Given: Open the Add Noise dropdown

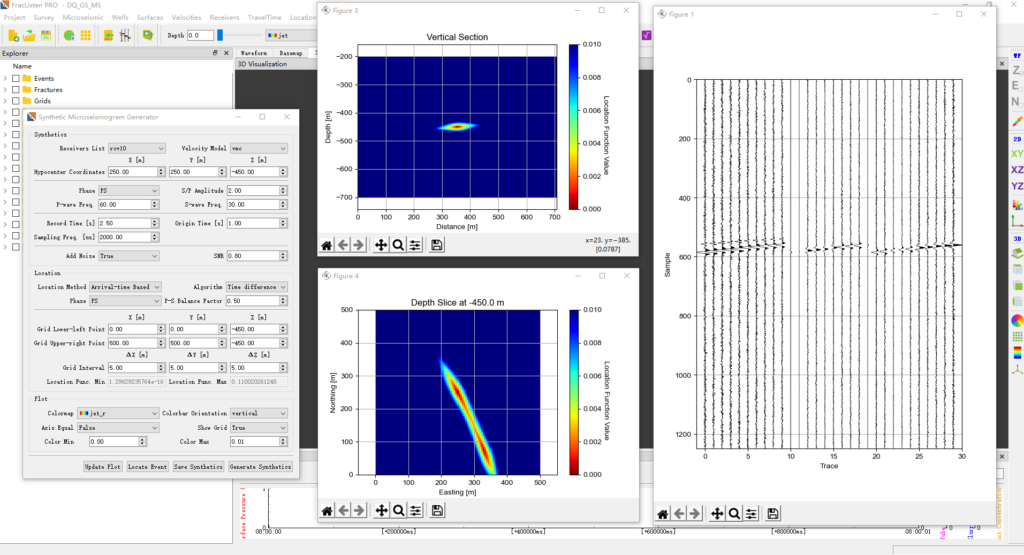Looking at the screenshot, I should coord(128,256).
